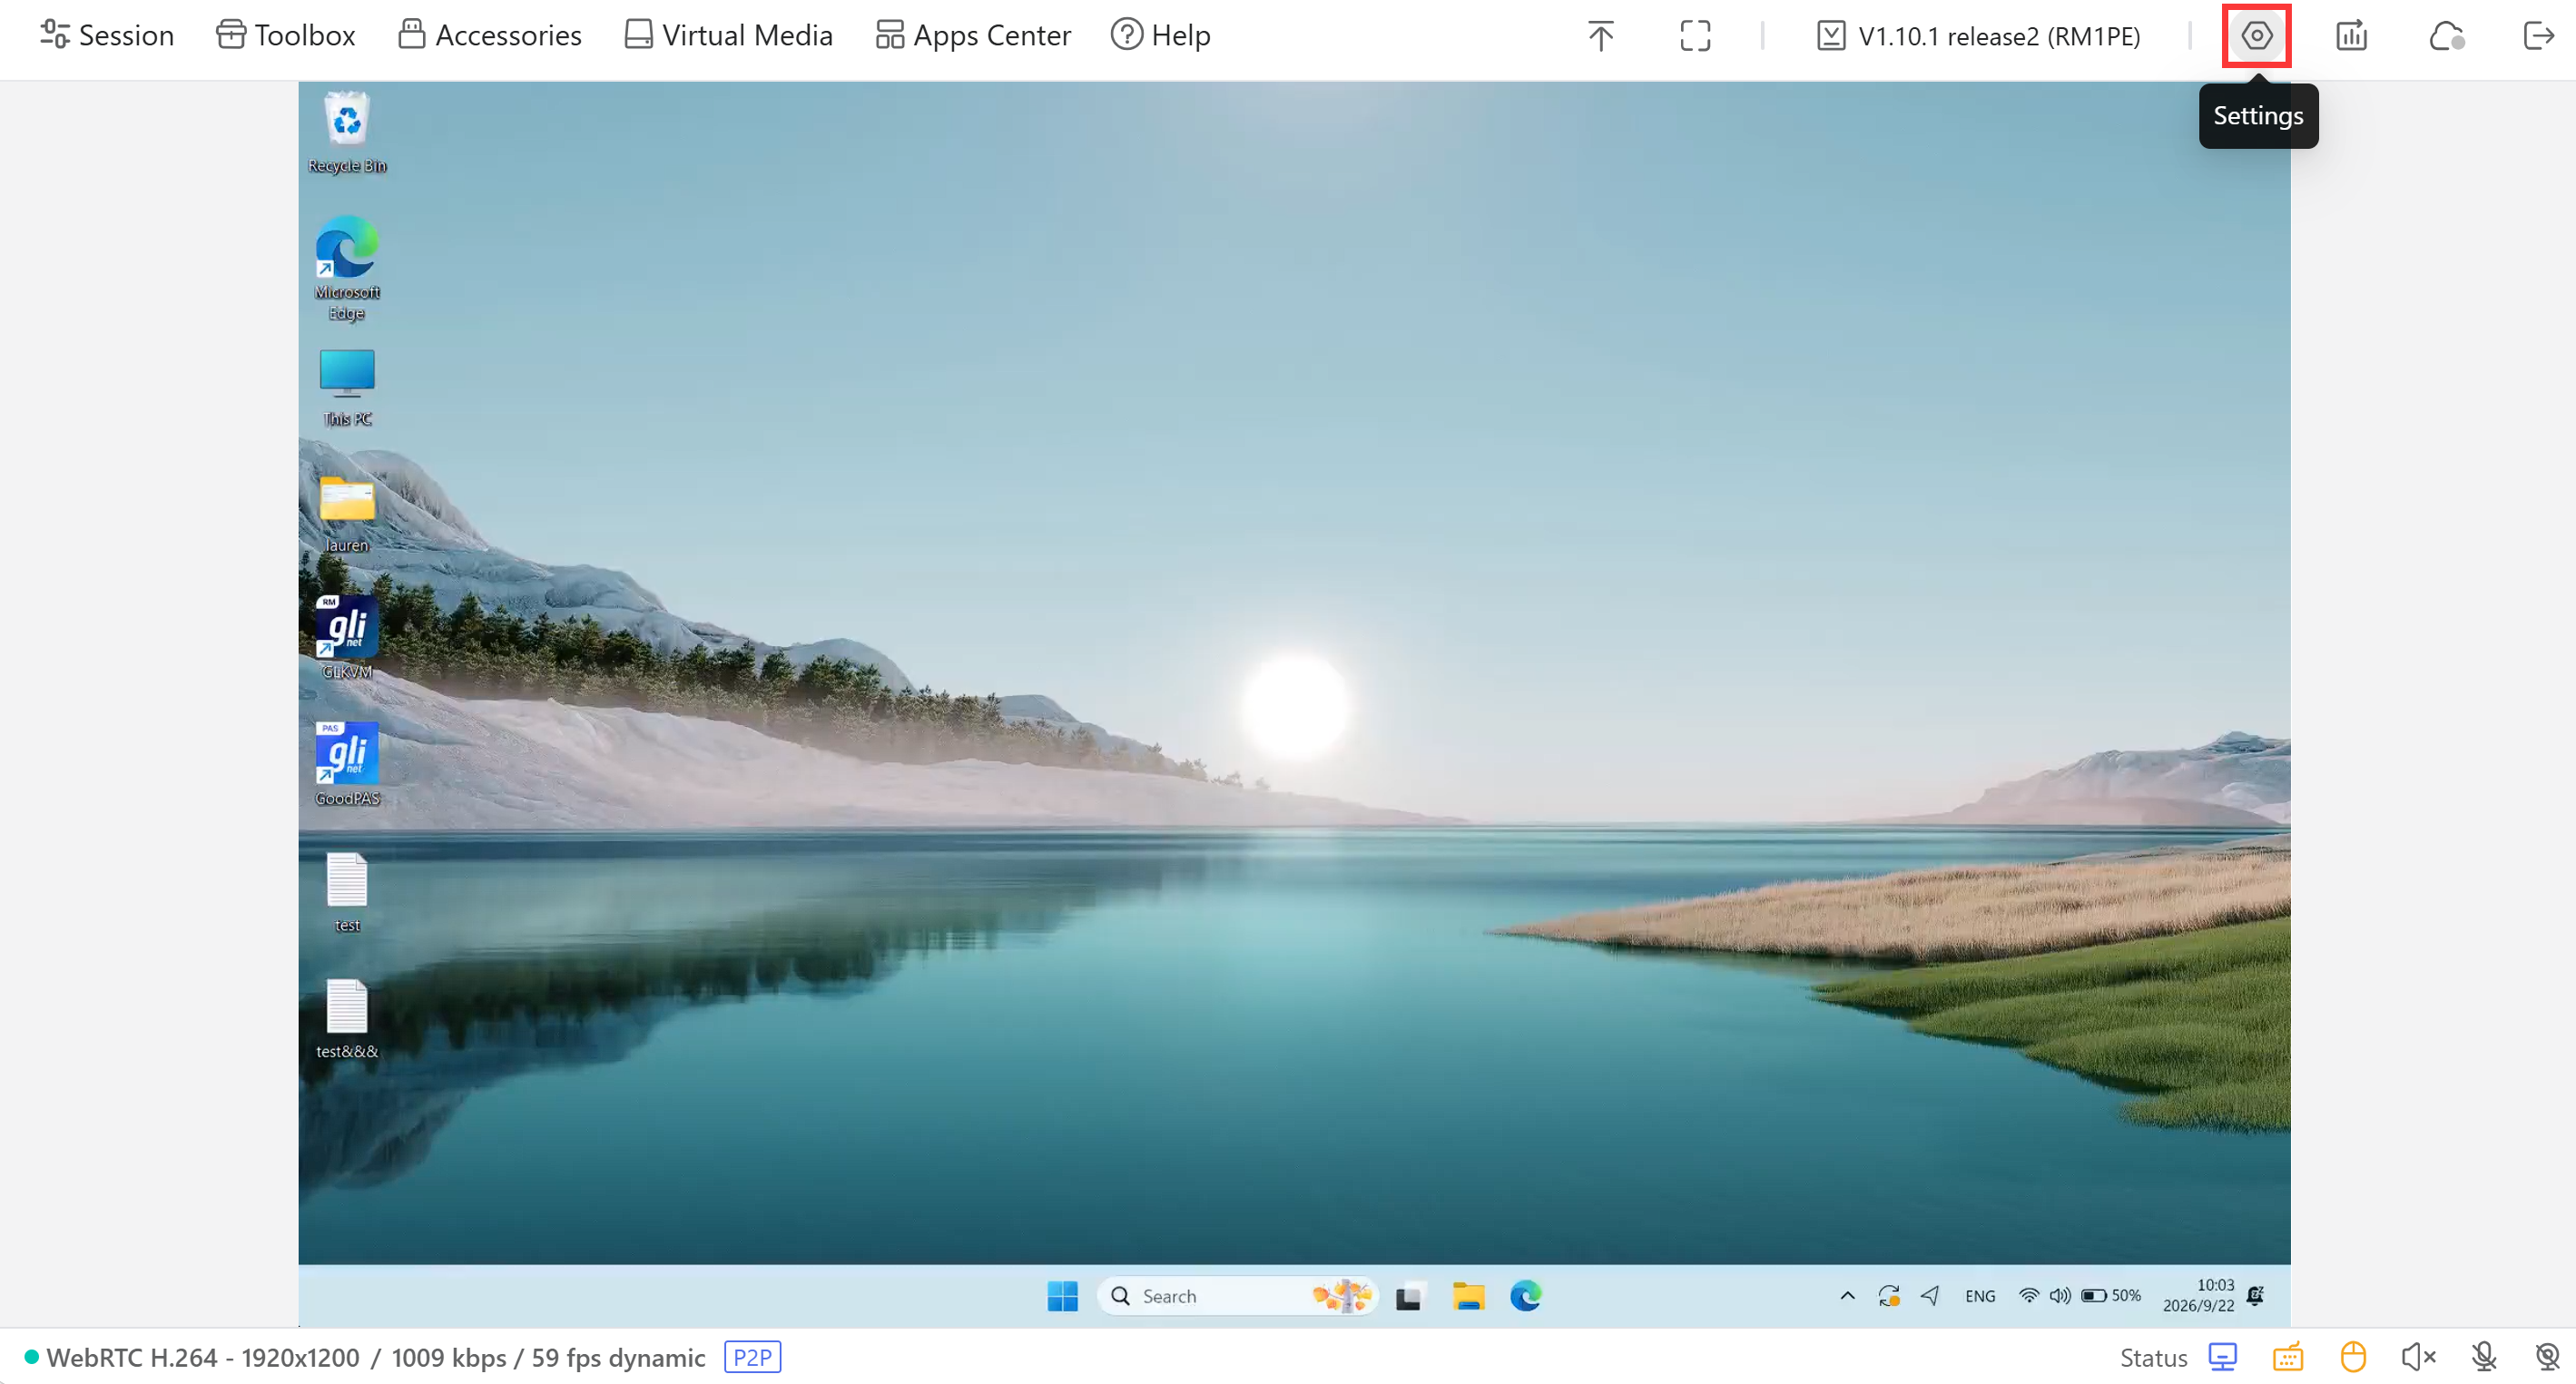The image size is (2576, 1384).
Task: Open the Accessories menu
Action: (x=490, y=35)
